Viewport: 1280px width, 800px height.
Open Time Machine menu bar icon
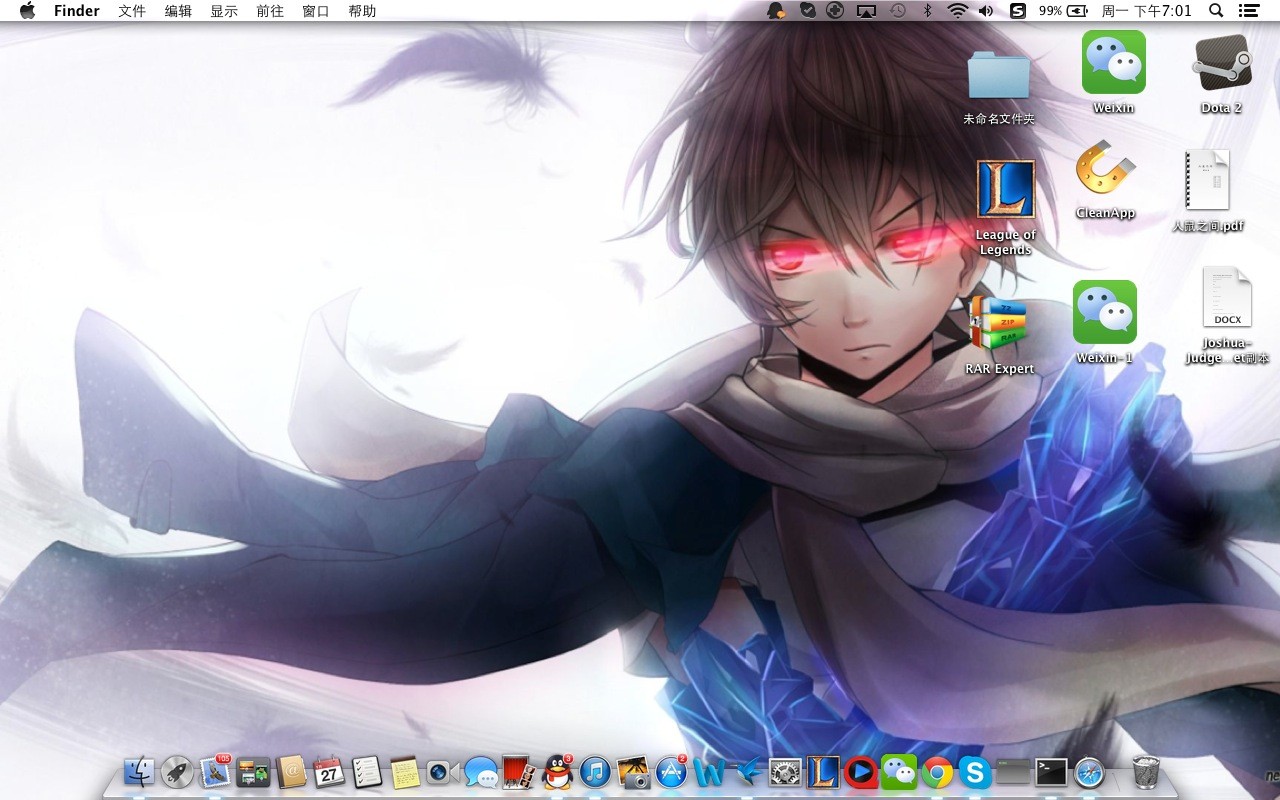click(x=898, y=11)
